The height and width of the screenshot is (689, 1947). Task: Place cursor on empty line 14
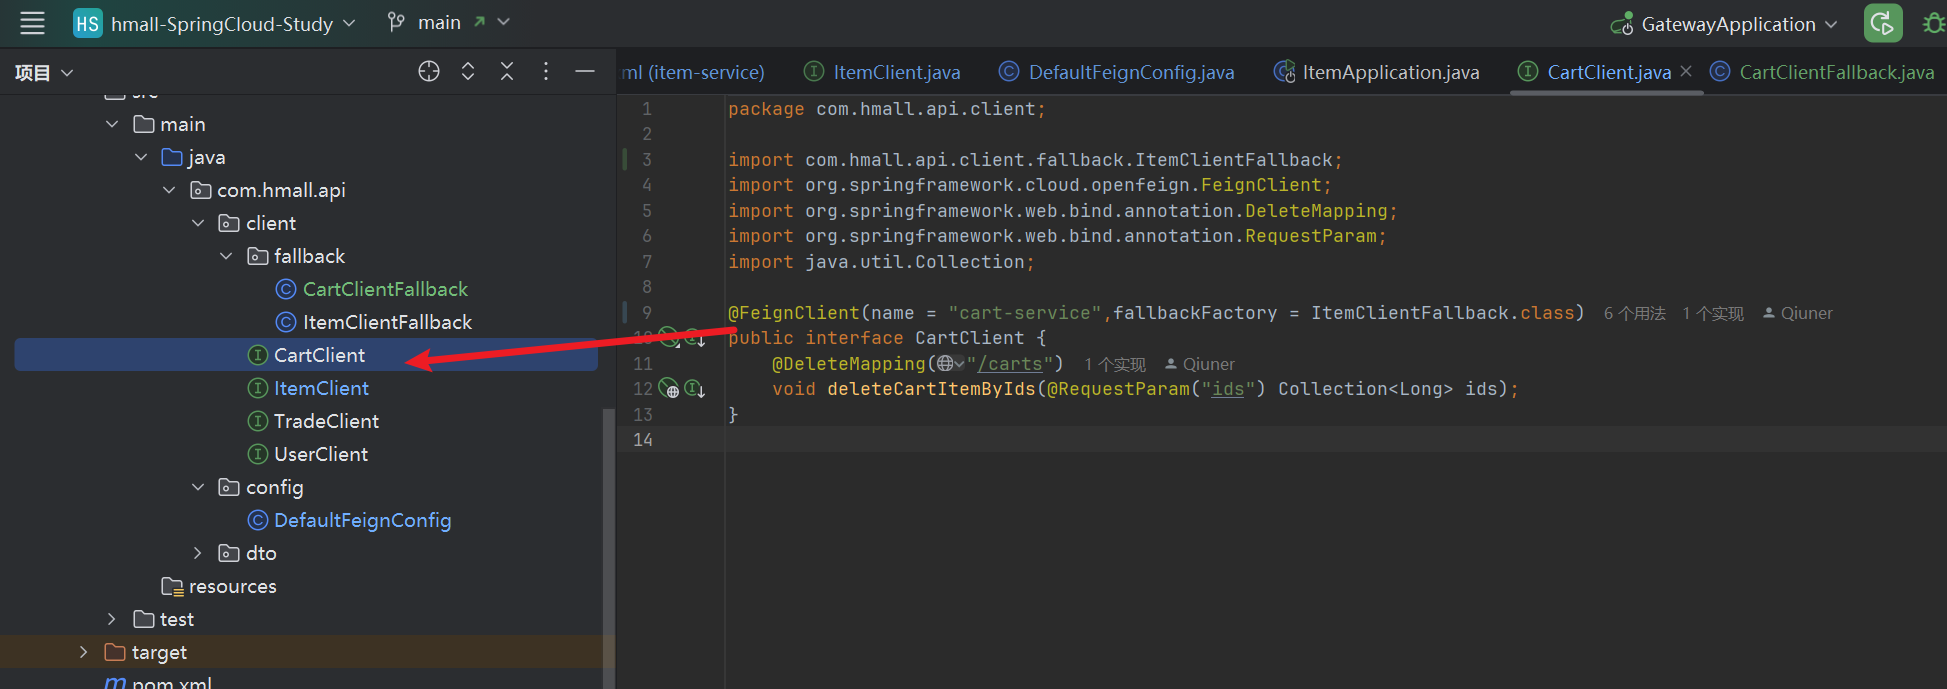click(1336, 440)
